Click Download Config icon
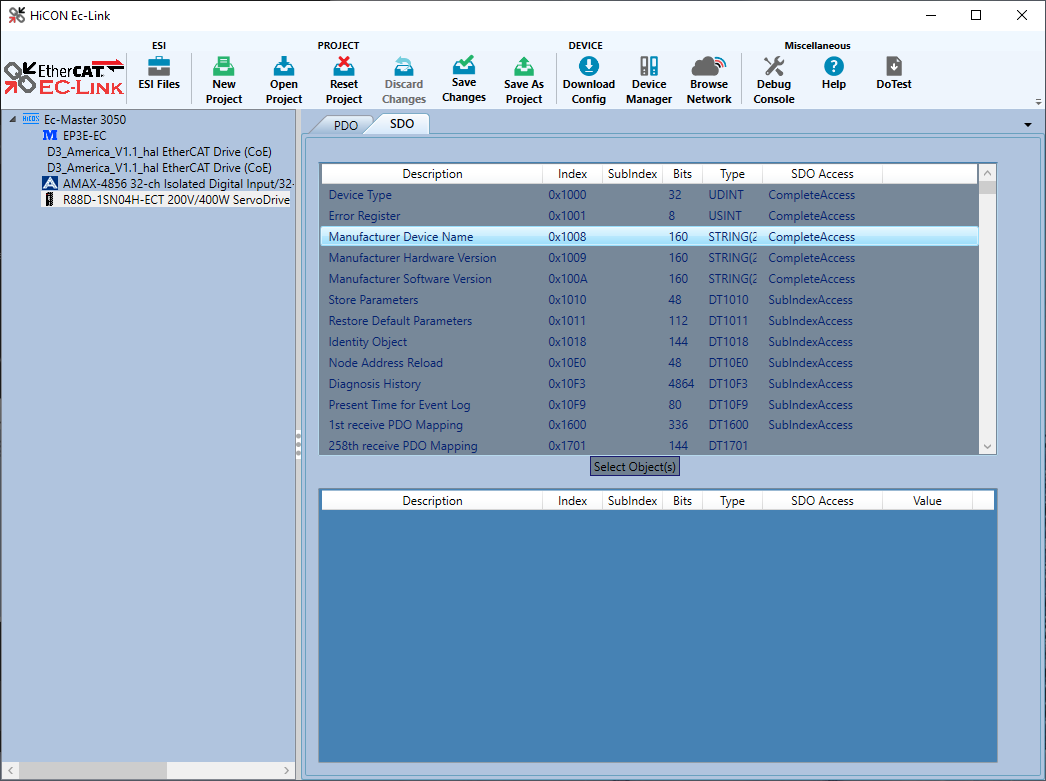The height and width of the screenshot is (781, 1046). tap(589, 80)
